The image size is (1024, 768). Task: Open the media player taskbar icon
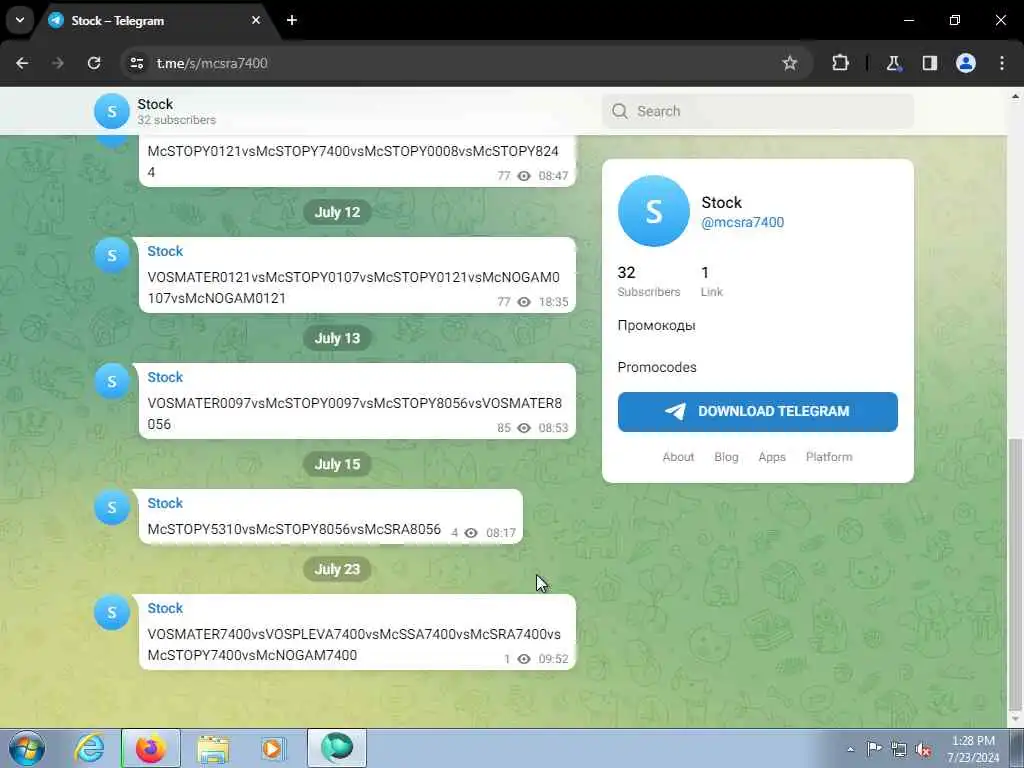click(272, 750)
